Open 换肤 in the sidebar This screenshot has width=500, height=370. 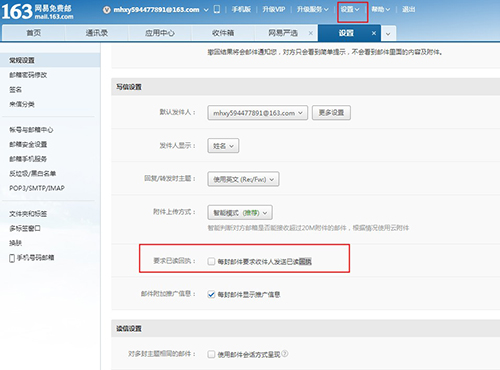pos(15,243)
